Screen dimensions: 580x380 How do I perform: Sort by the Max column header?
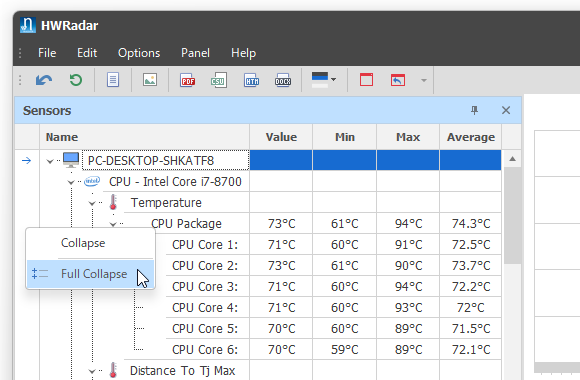(x=408, y=137)
